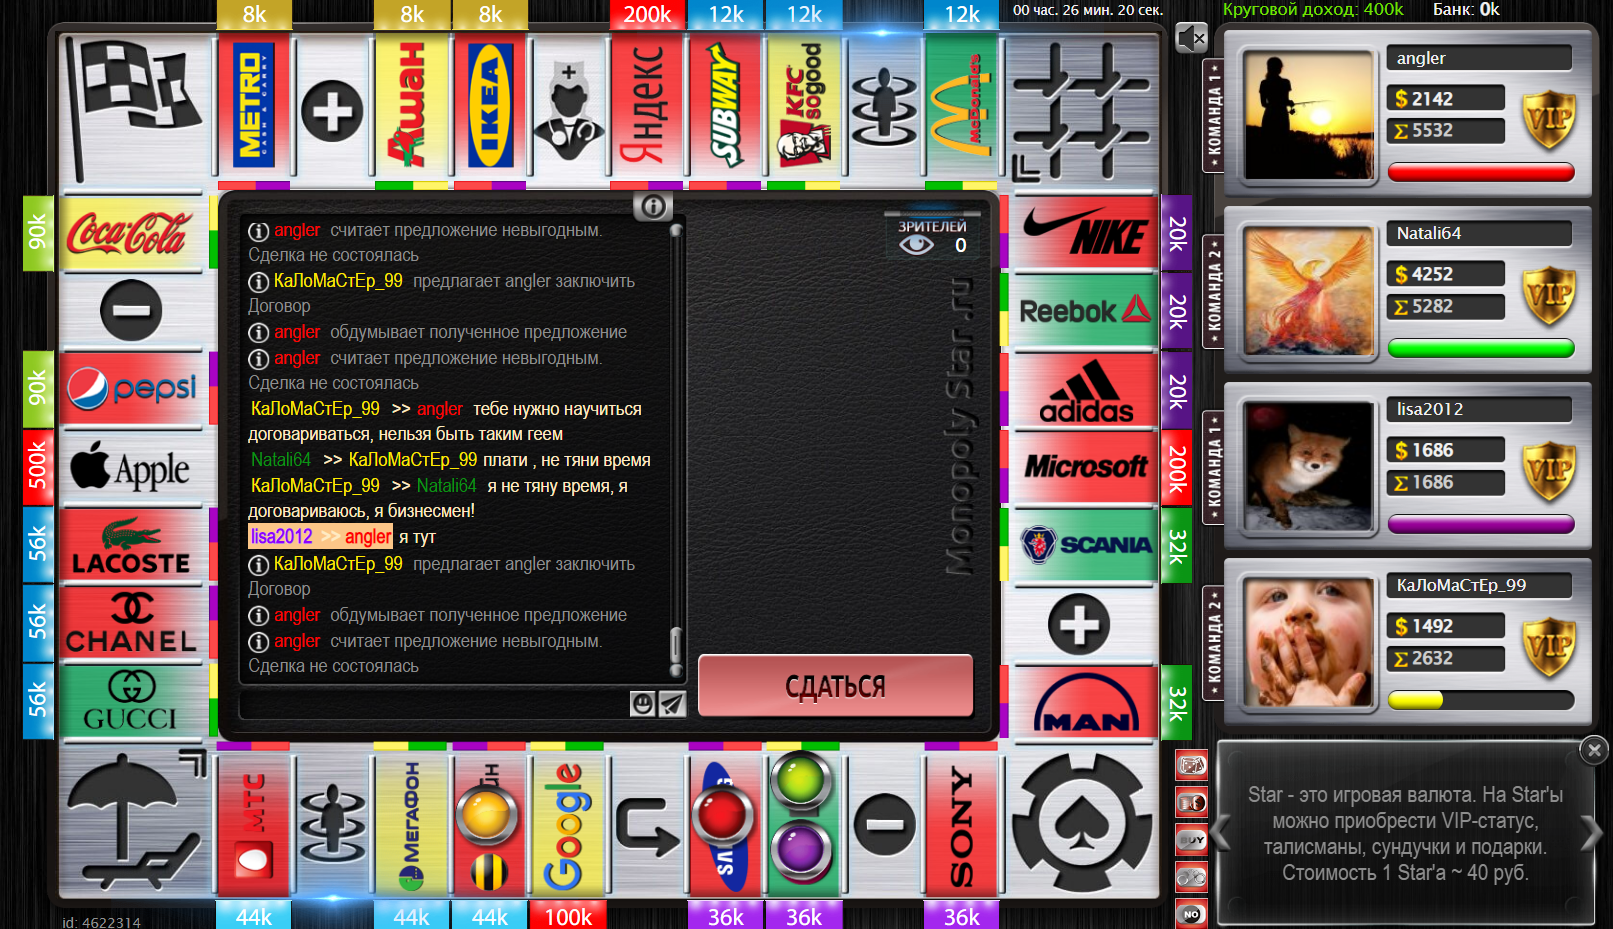The width and height of the screenshot is (1613, 929).
Task: Click Natali64's green timer bar
Action: click(x=1481, y=349)
